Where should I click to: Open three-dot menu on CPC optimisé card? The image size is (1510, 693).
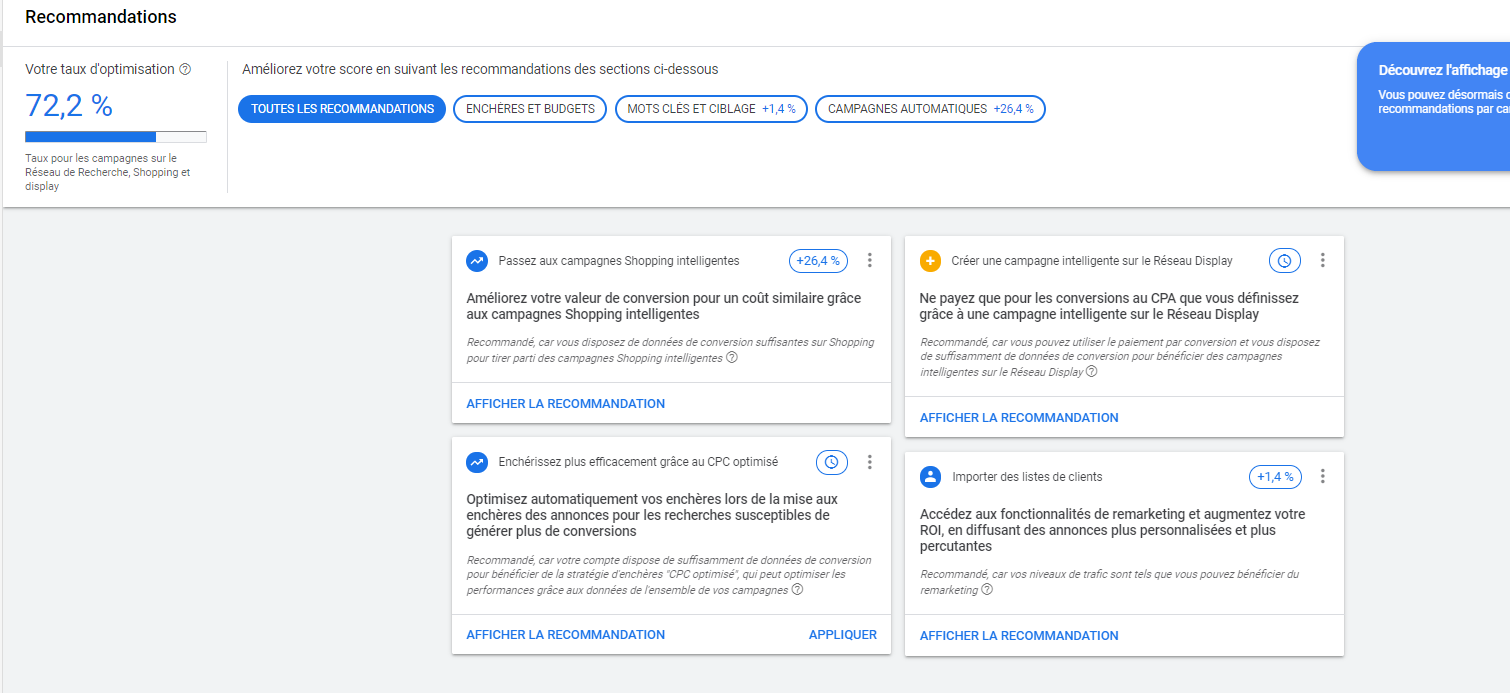(870, 462)
